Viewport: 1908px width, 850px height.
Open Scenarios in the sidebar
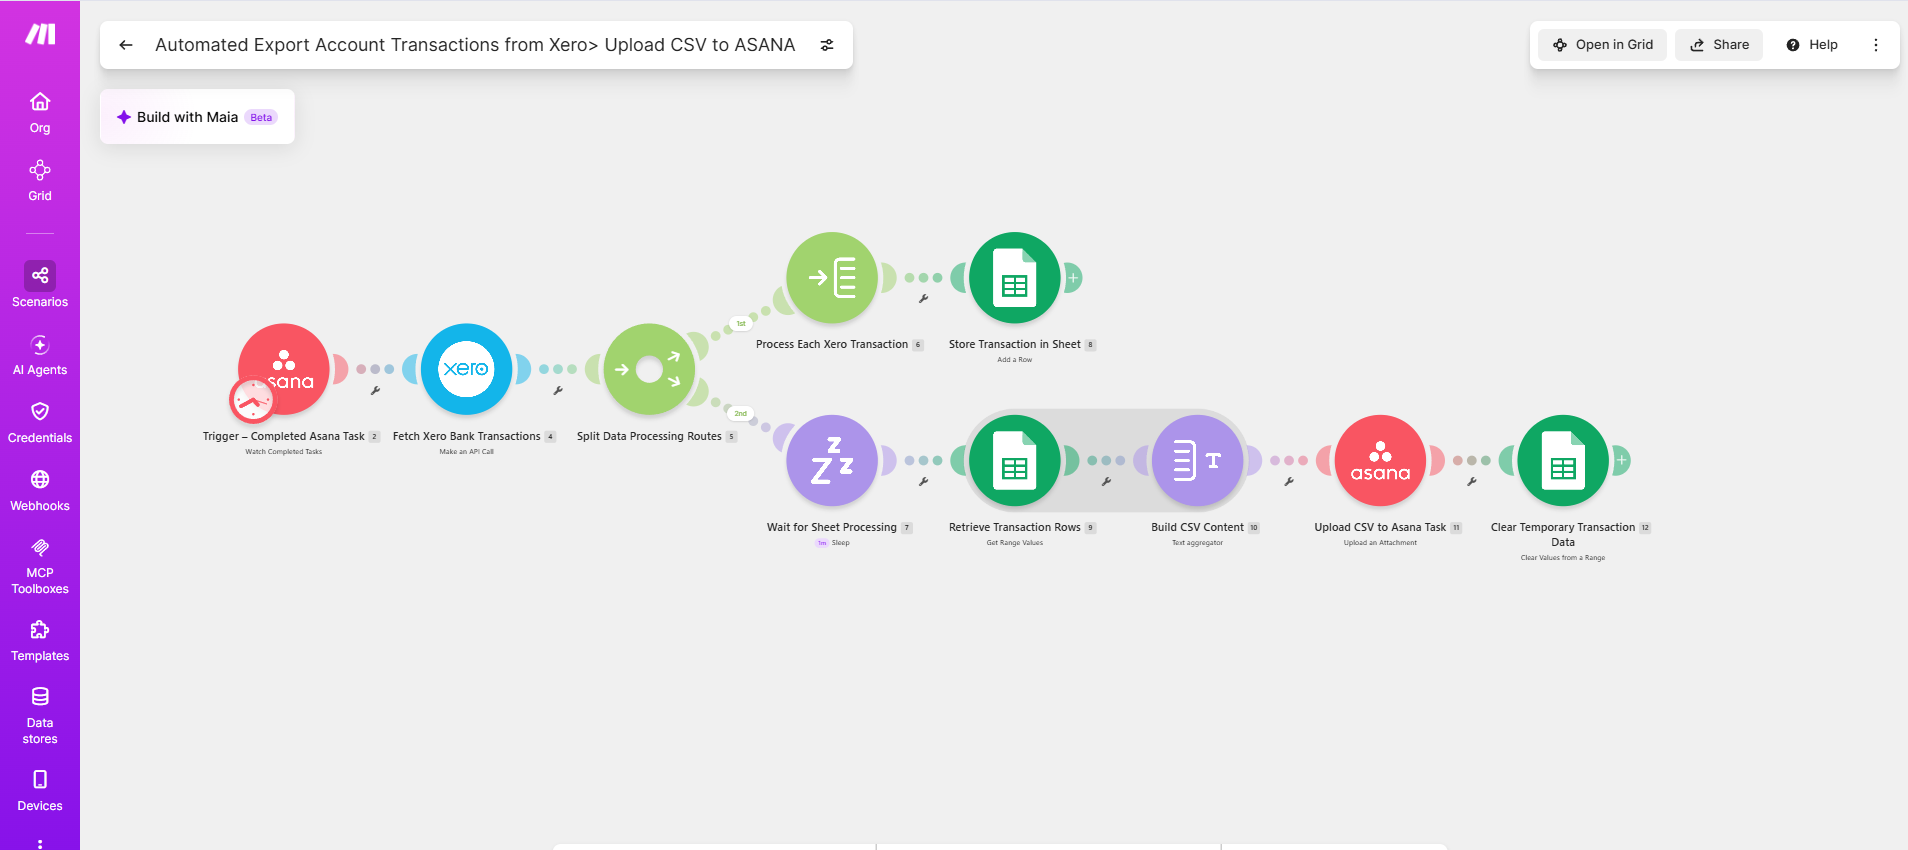click(x=40, y=285)
